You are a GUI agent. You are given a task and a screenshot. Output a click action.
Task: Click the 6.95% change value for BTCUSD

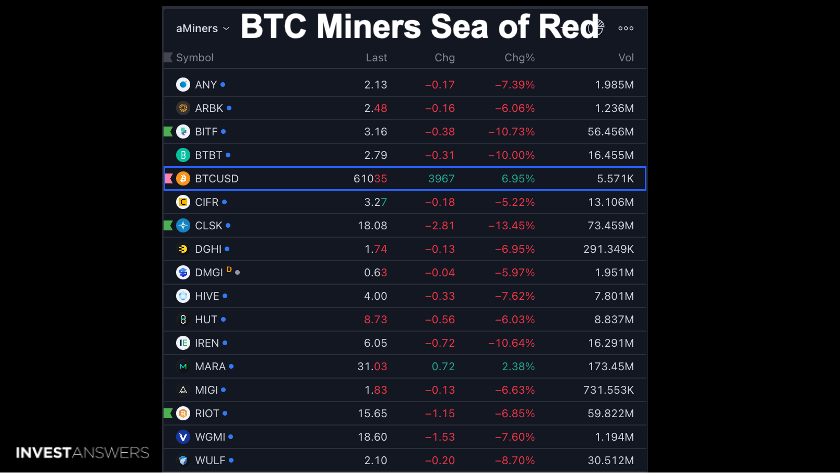tap(518, 178)
